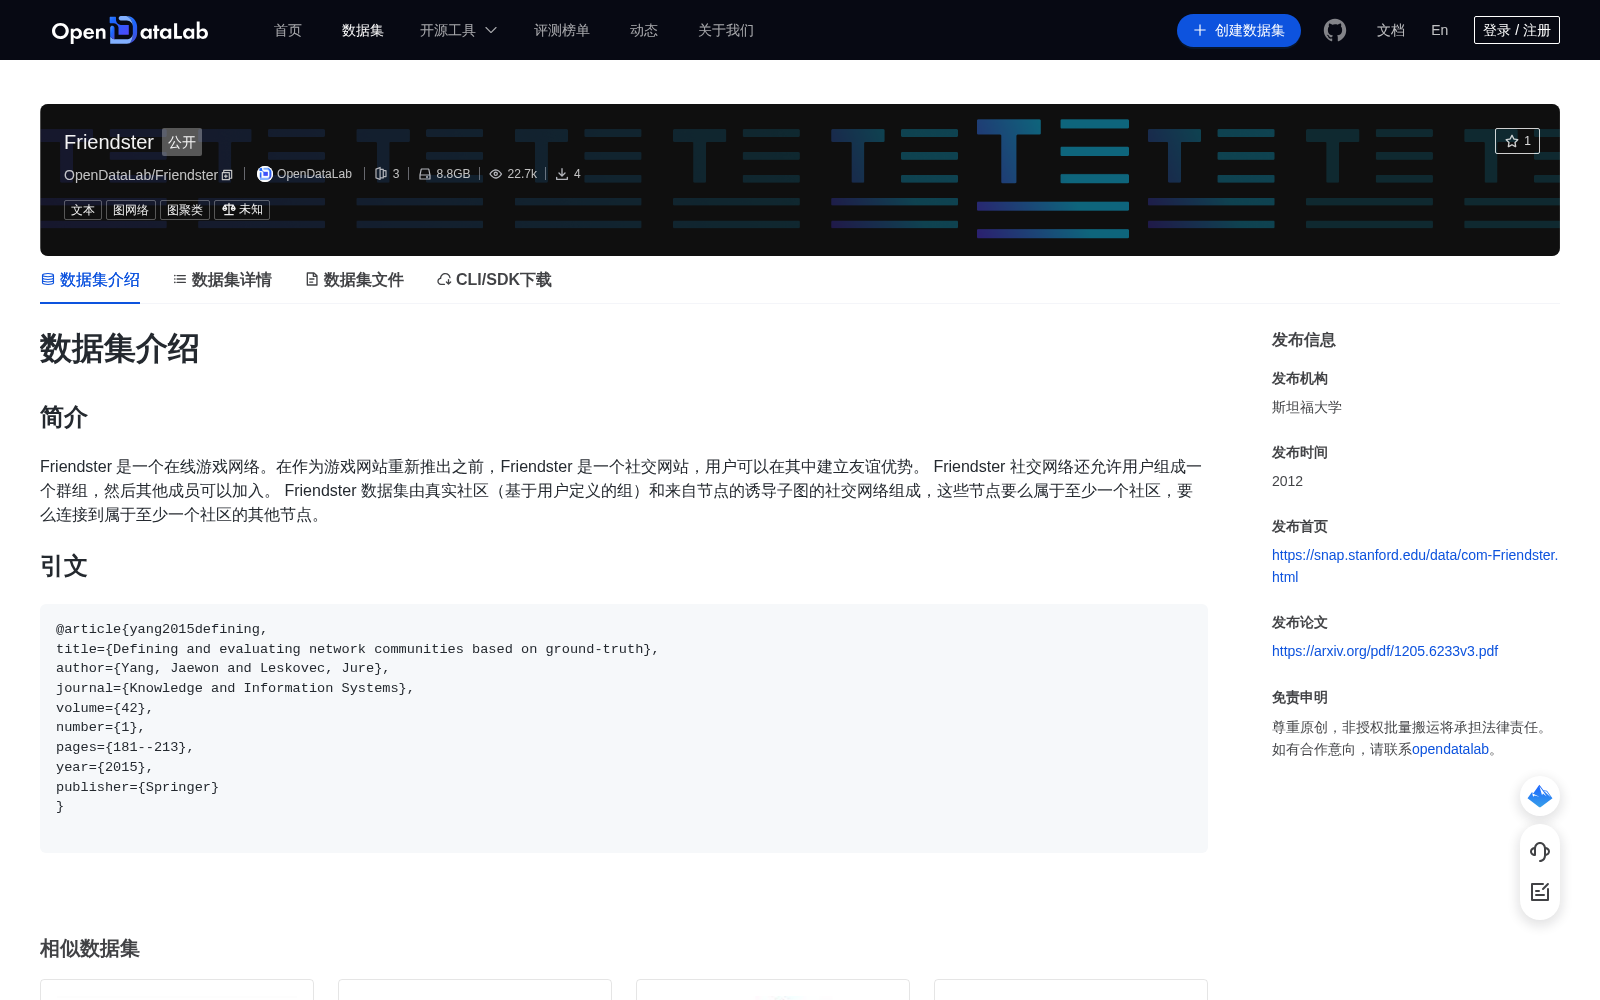Screen dimensions: 1600x1000
Task: Click the file count icon showing 3
Action: (x=381, y=174)
